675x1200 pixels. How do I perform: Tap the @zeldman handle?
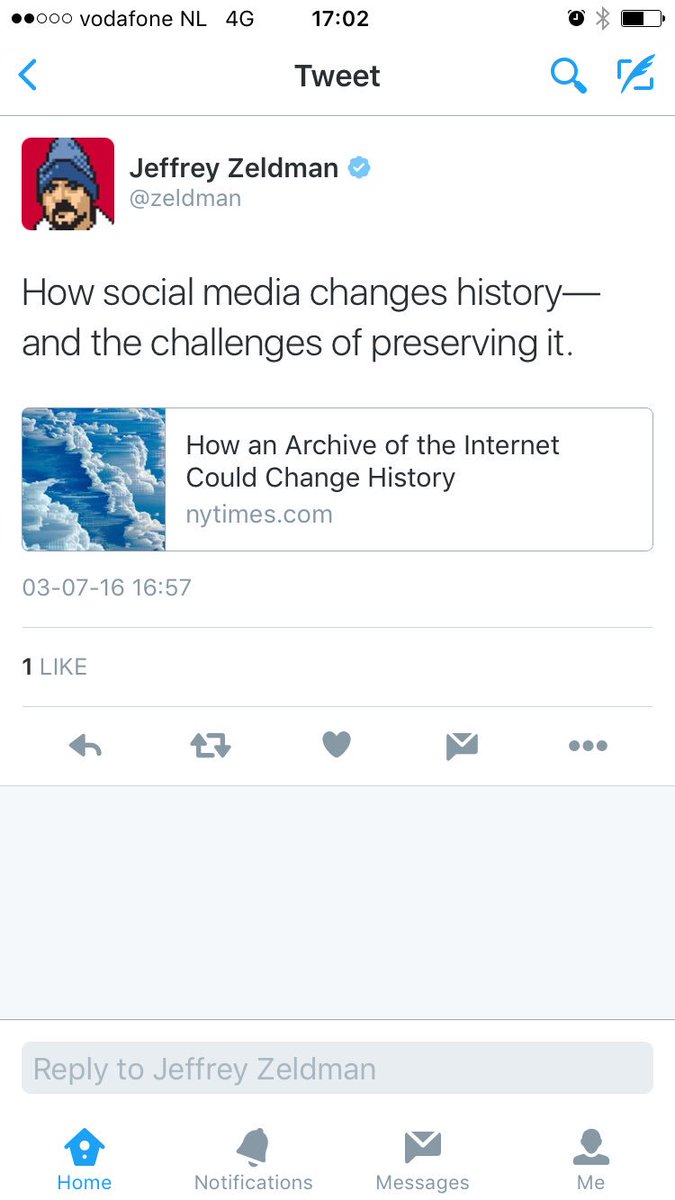(x=185, y=198)
